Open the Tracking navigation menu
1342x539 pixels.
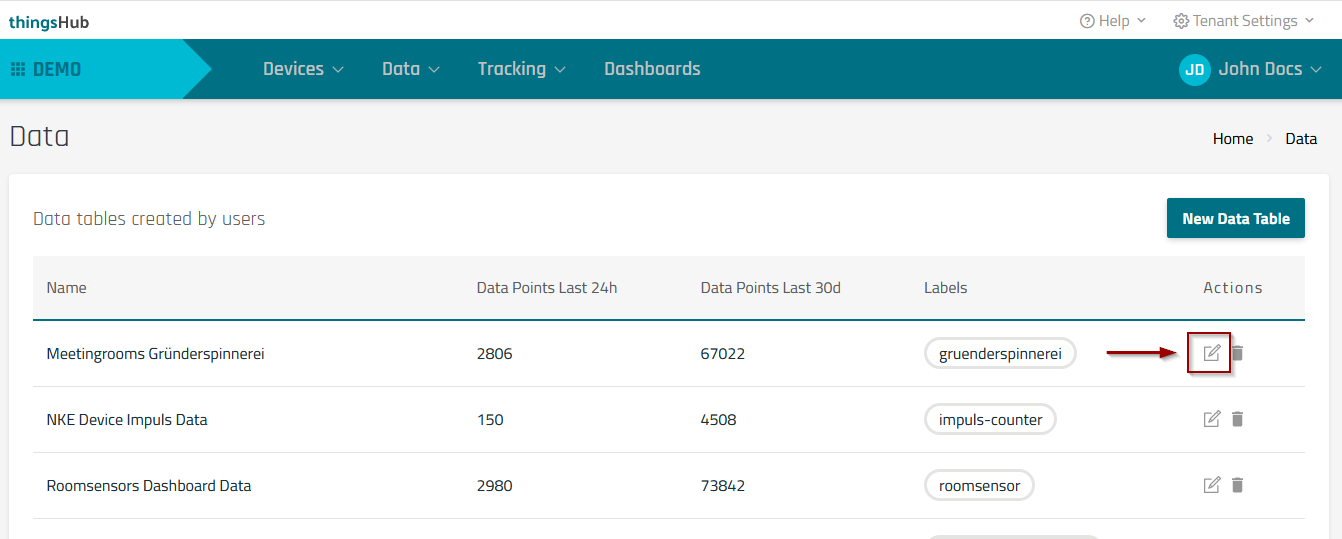[x=521, y=69]
